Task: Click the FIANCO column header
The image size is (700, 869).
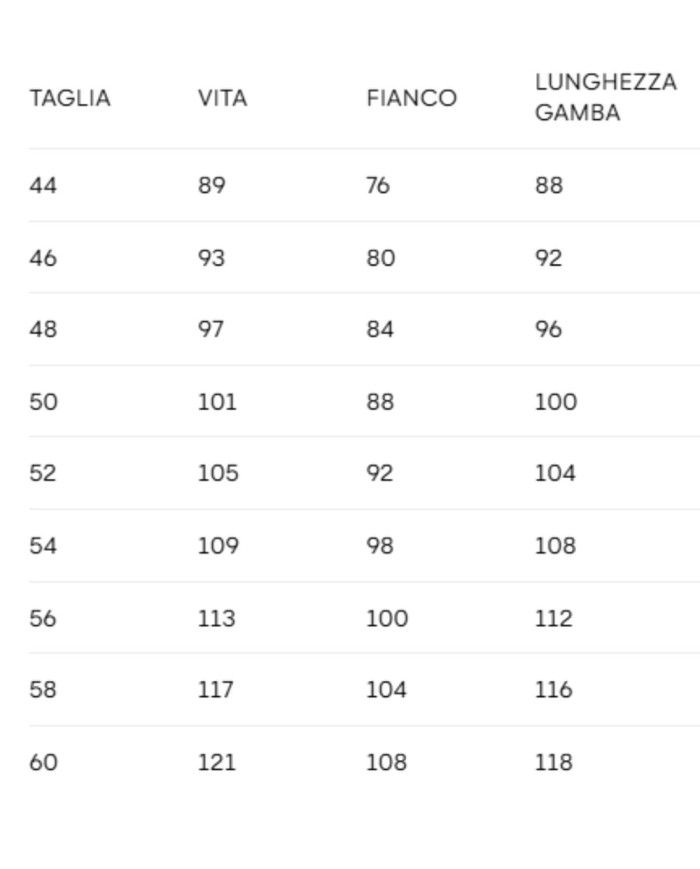Action: [411, 98]
